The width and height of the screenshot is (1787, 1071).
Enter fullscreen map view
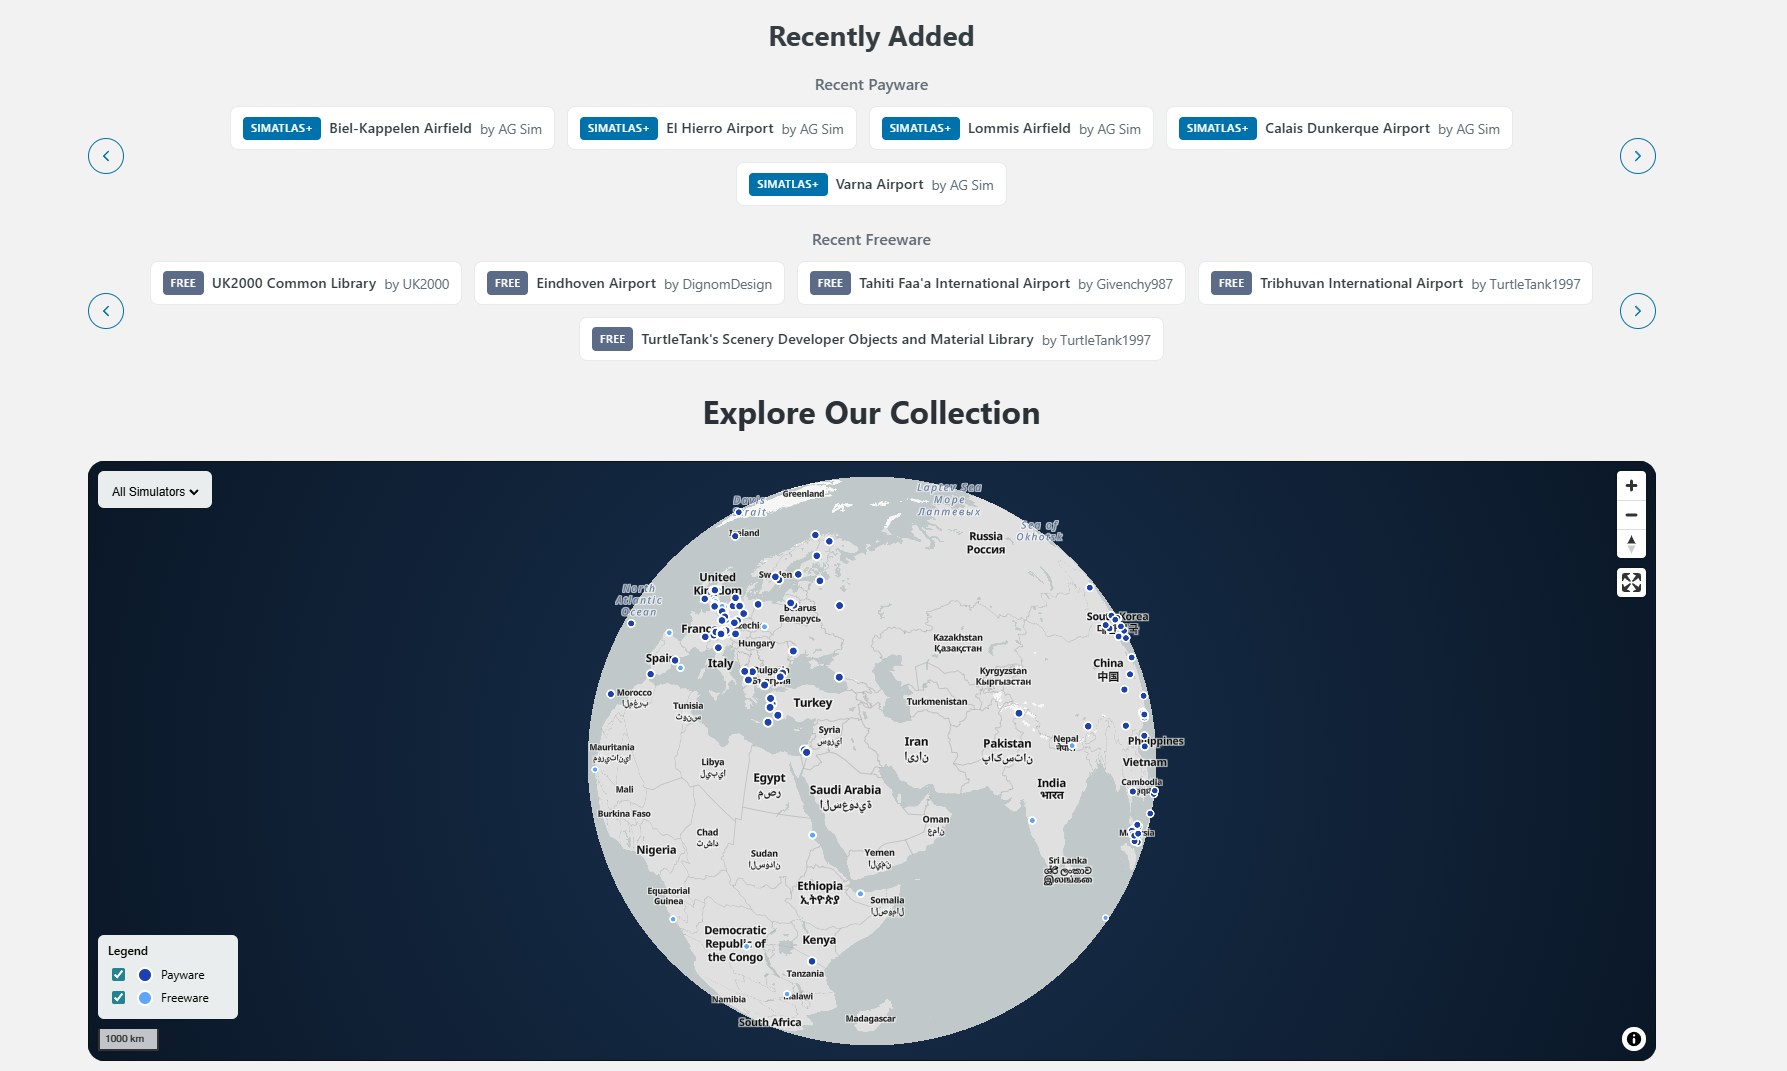tap(1631, 583)
